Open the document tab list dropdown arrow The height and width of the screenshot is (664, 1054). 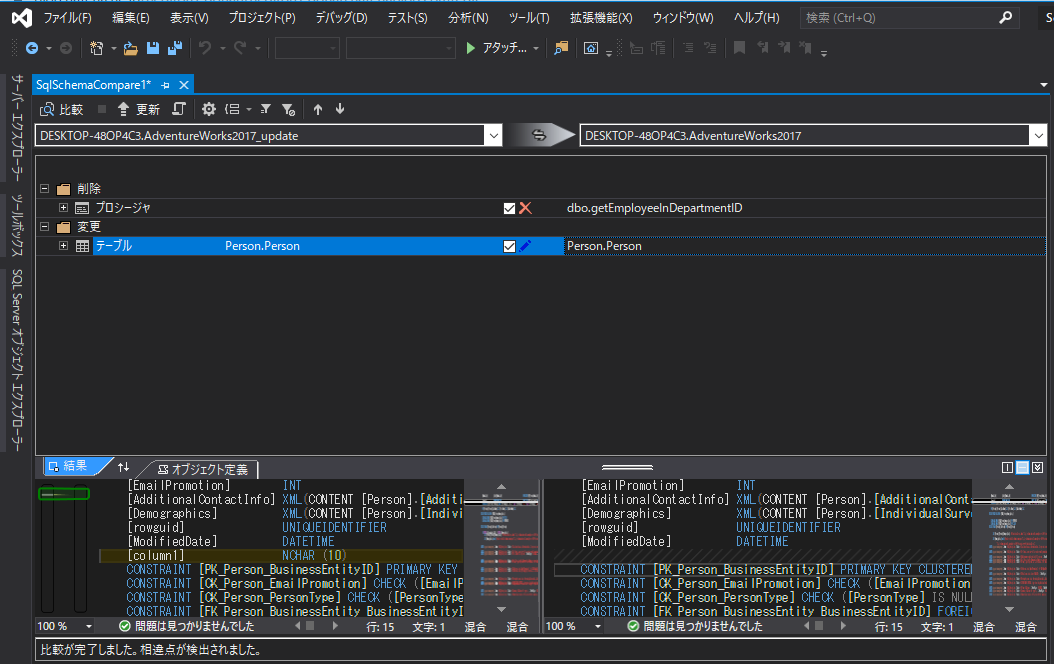(x=1044, y=85)
